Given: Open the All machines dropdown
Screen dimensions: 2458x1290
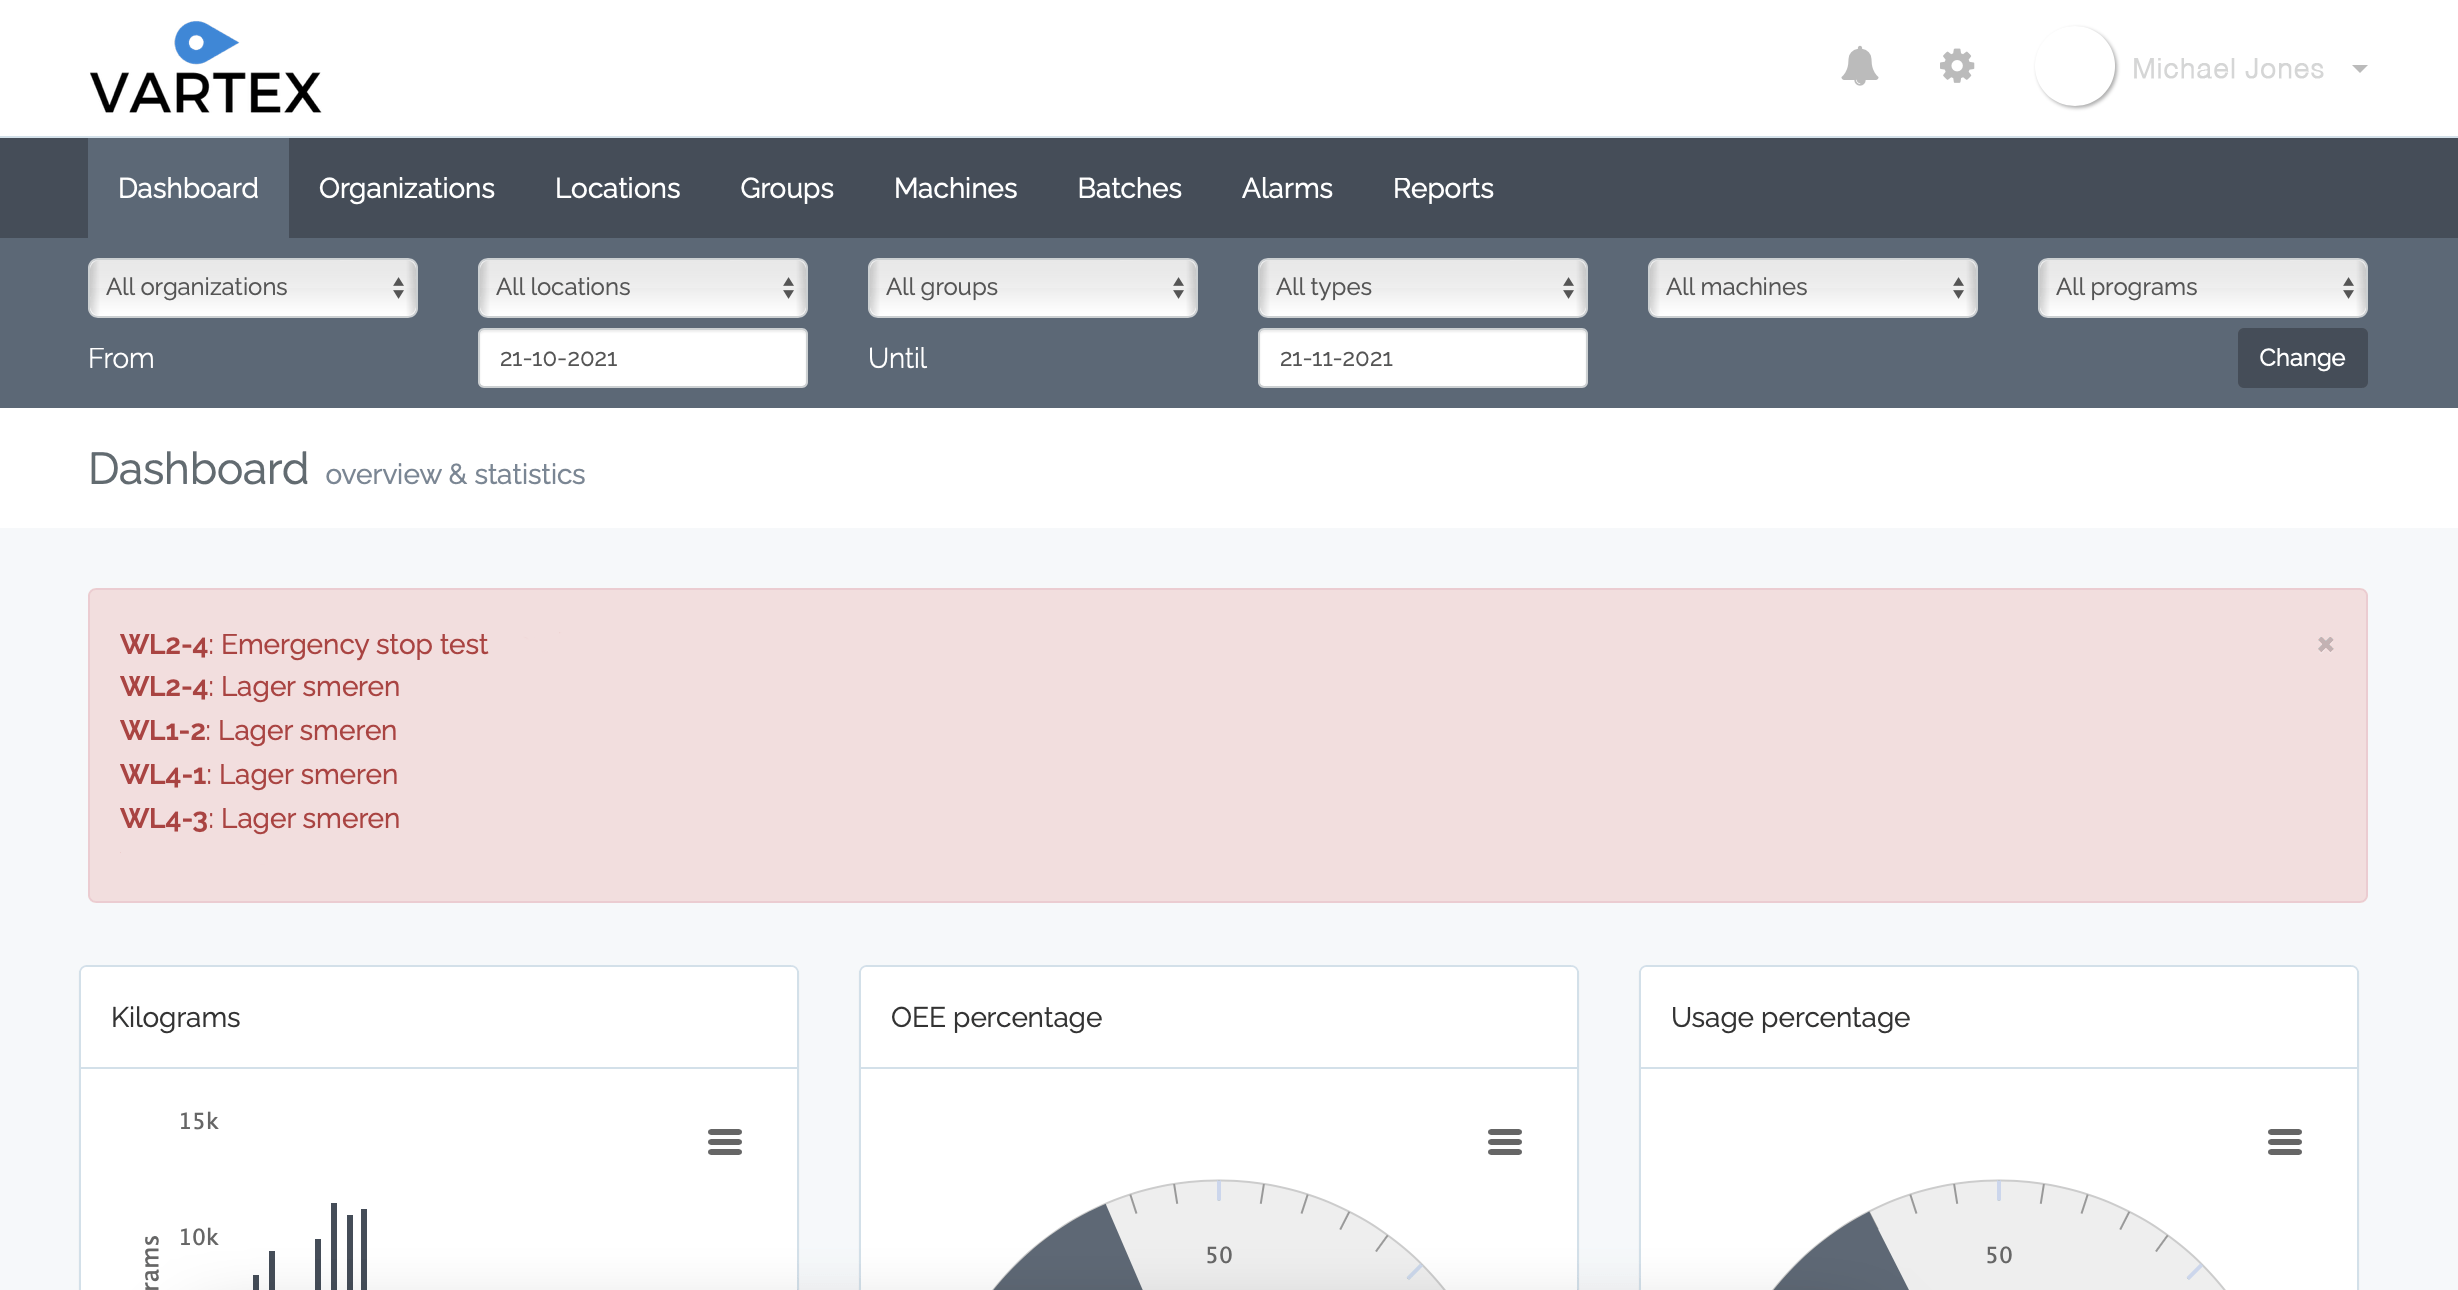Looking at the screenshot, I should (1812, 288).
